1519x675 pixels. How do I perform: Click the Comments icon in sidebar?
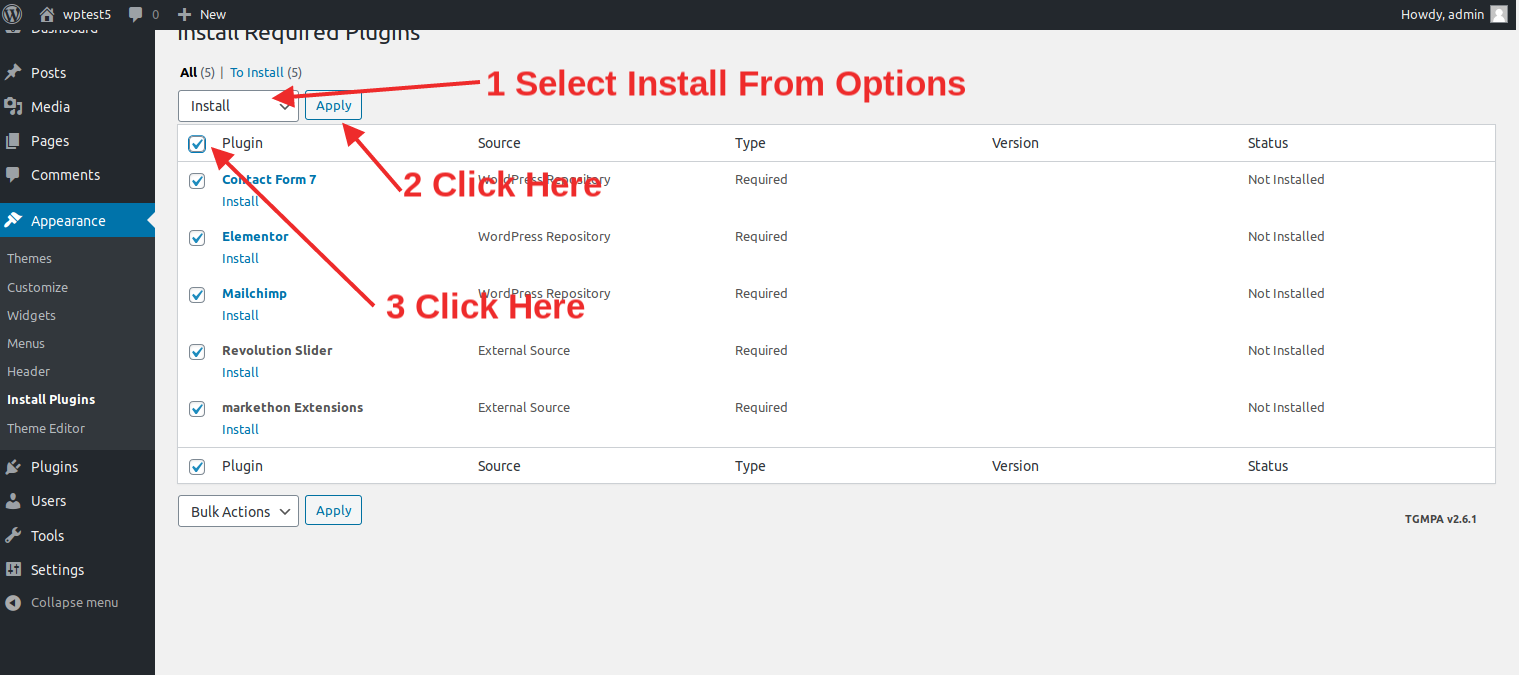[13, 174]
